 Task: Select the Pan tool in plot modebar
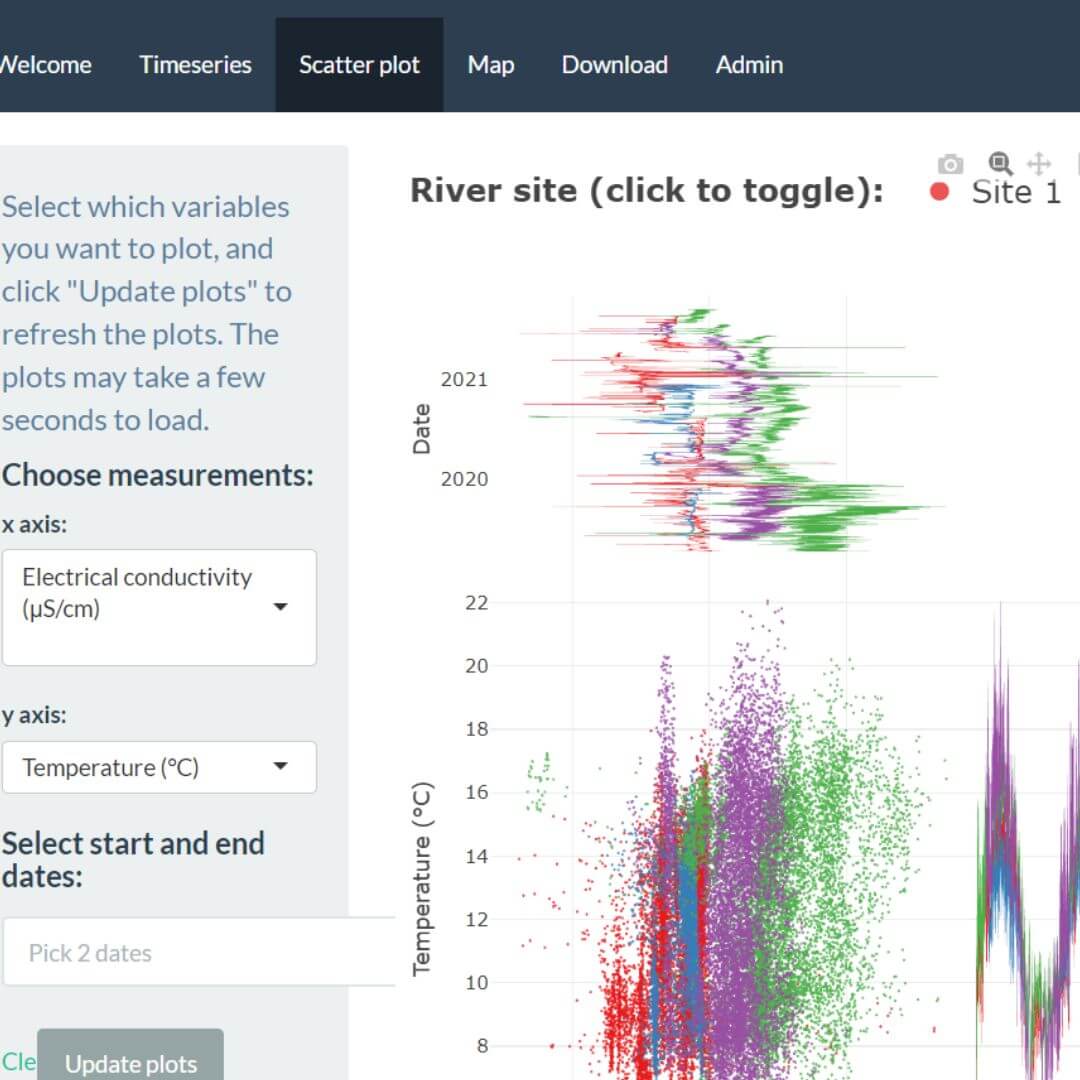pos(1039,164)
